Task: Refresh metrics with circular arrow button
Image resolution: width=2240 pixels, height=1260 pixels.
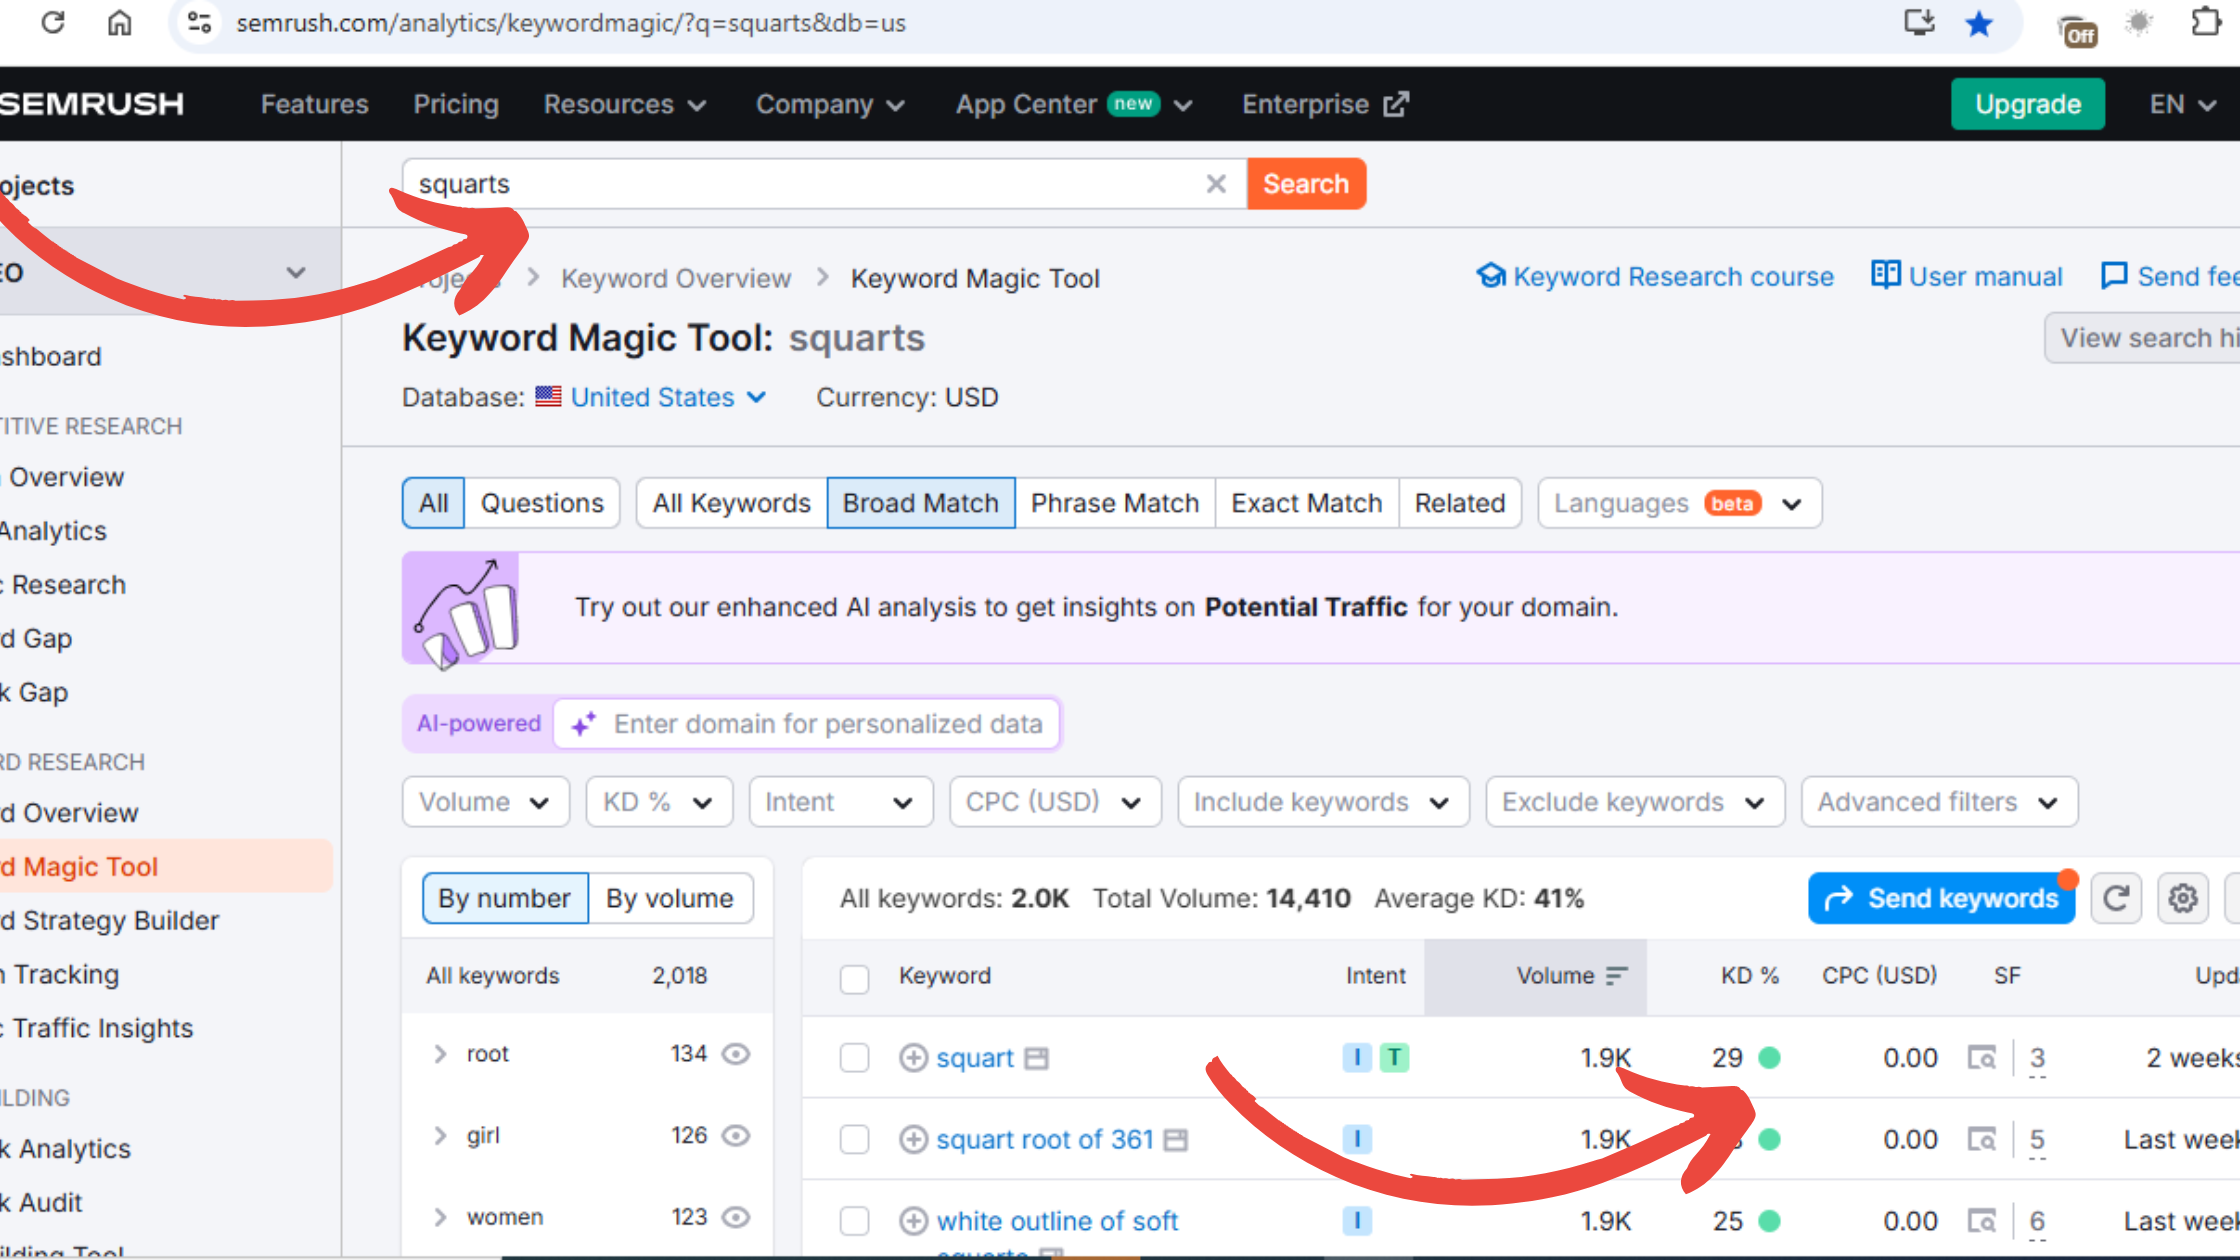Action: [x=2116, y=898]
